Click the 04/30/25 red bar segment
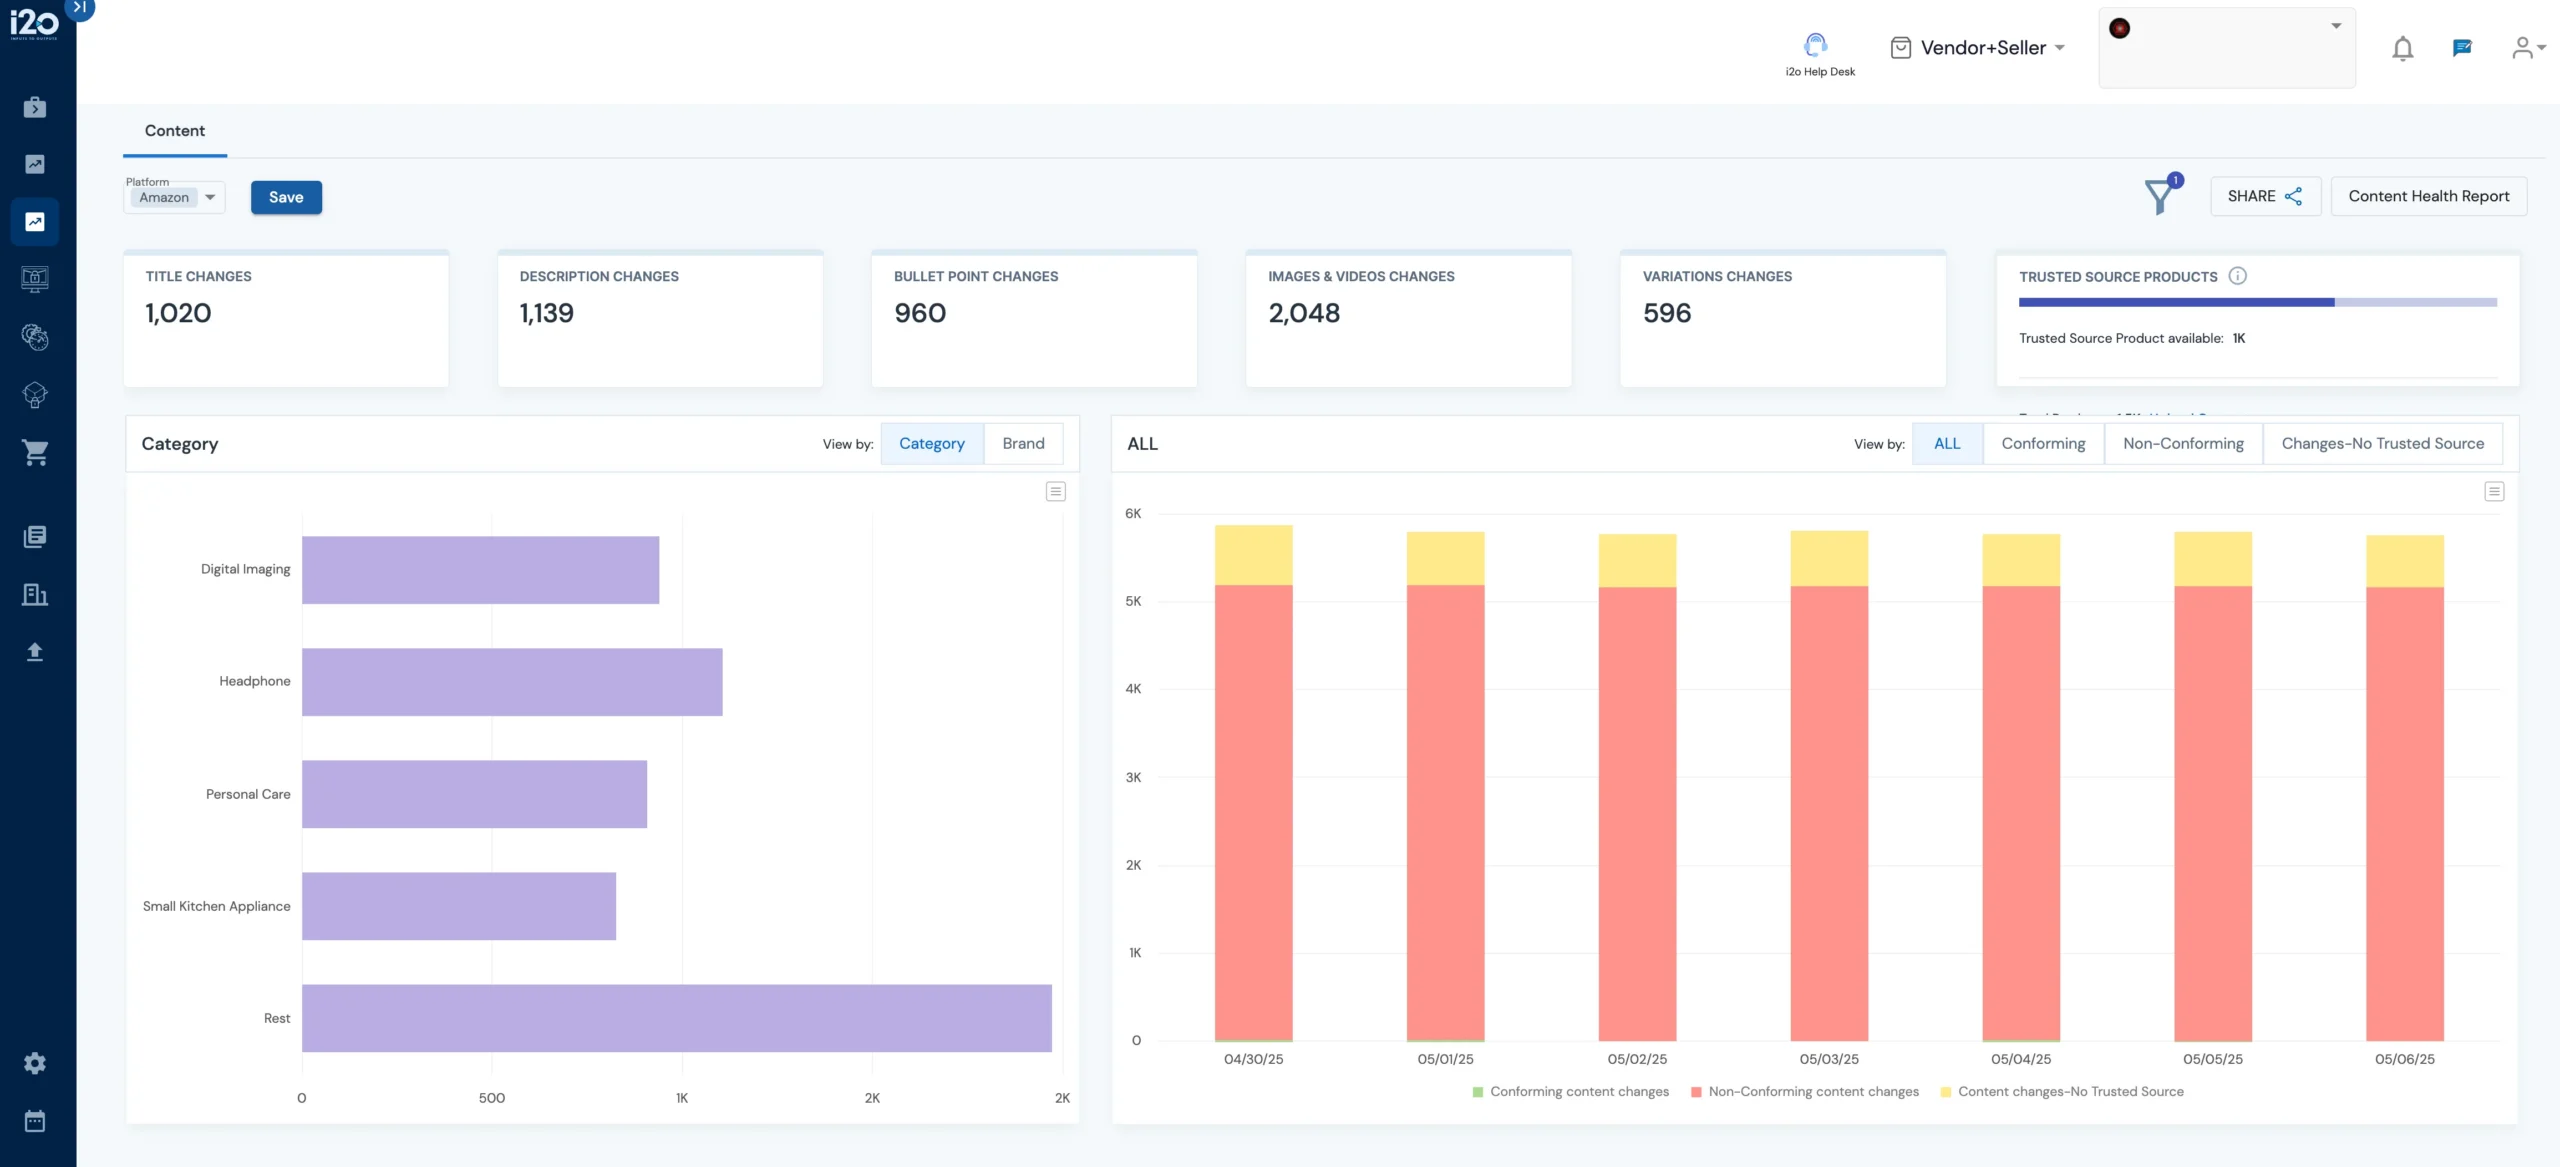The width and height of the screenshot is (2560, 1167). (1253, 813)
